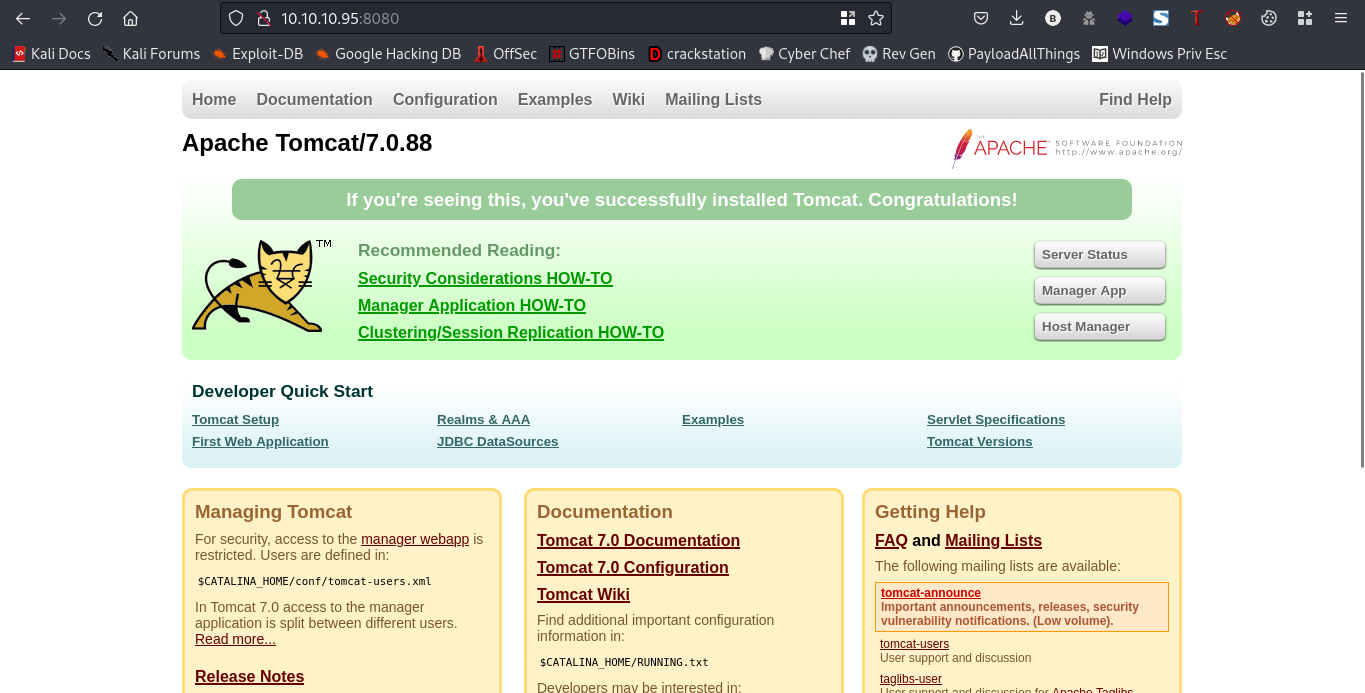Open the Documentation navigation item
Image resolution: width=1365 pixels, height=693 pixels.
(314, 99)
